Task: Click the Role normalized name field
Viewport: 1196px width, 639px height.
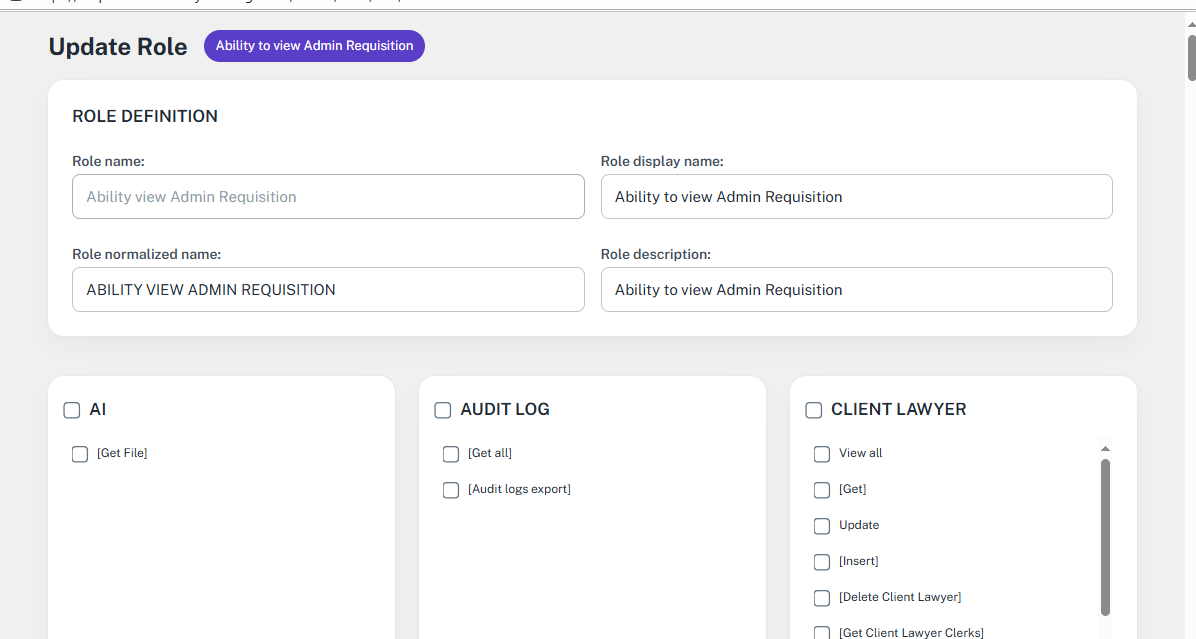Action: tap(328, 290)
